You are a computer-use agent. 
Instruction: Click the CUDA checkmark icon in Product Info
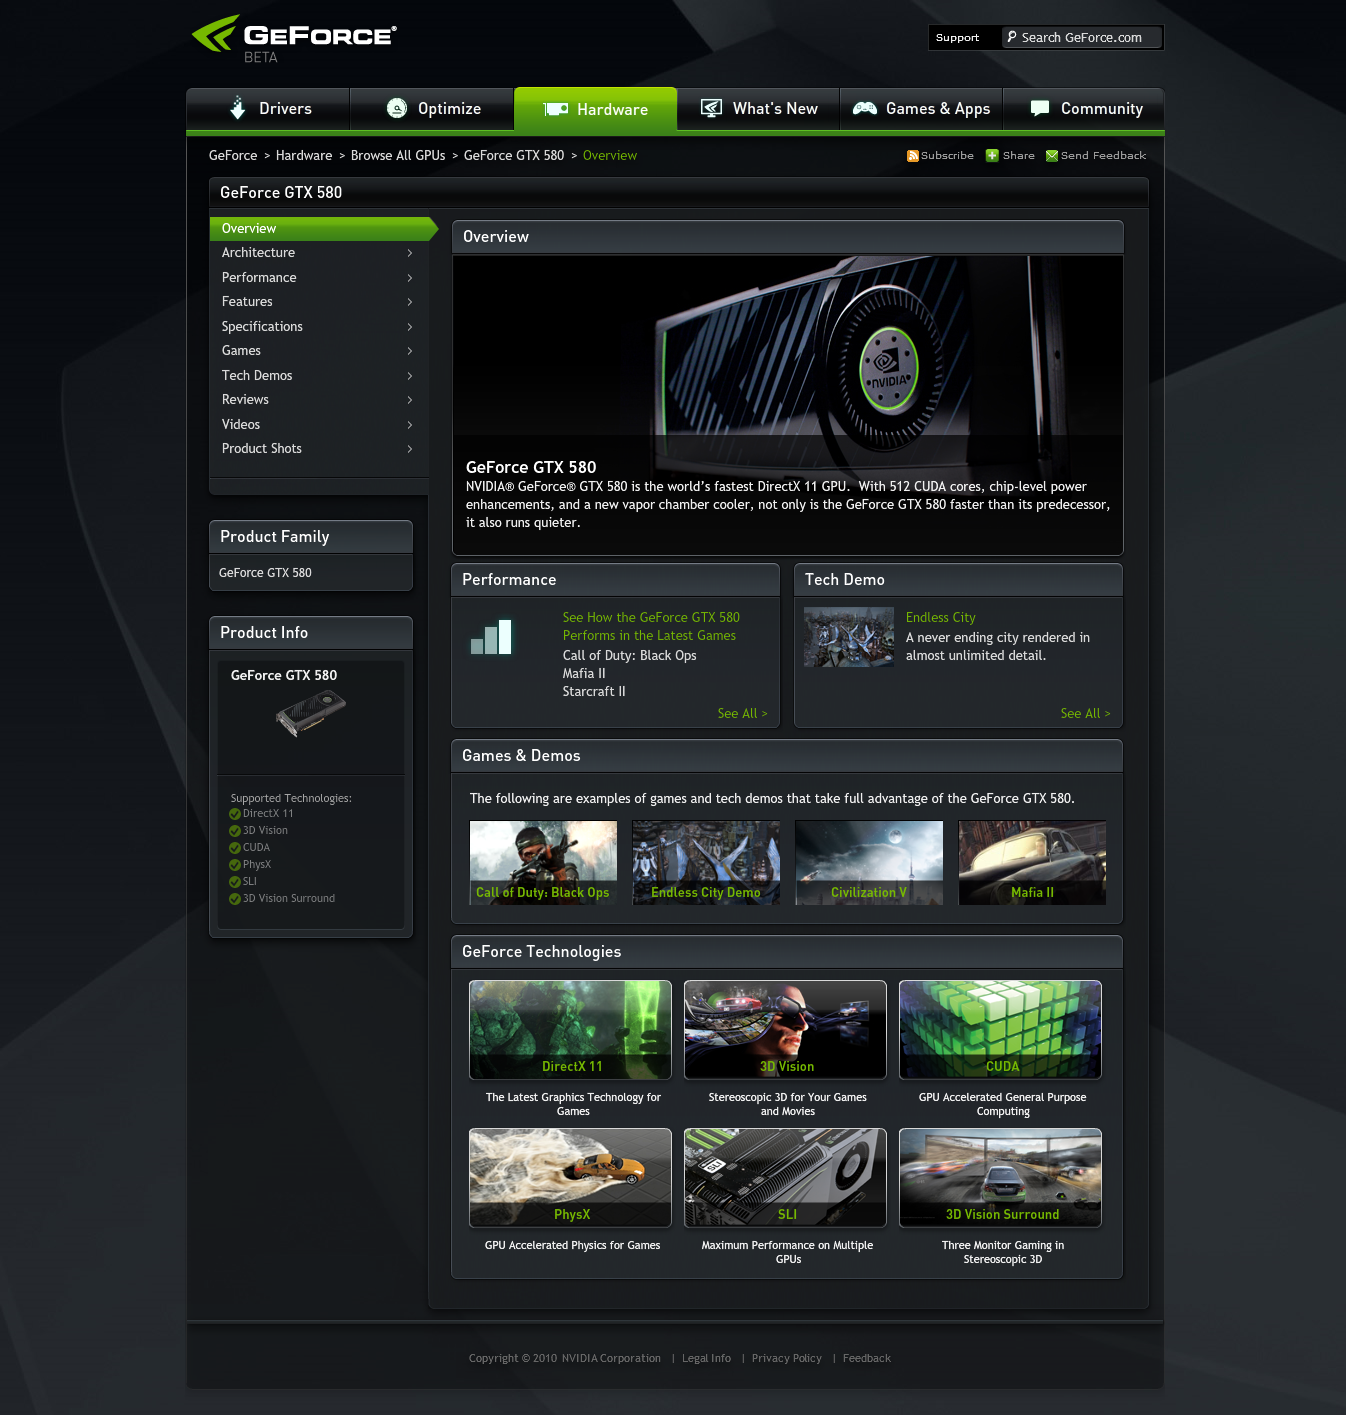235,848
